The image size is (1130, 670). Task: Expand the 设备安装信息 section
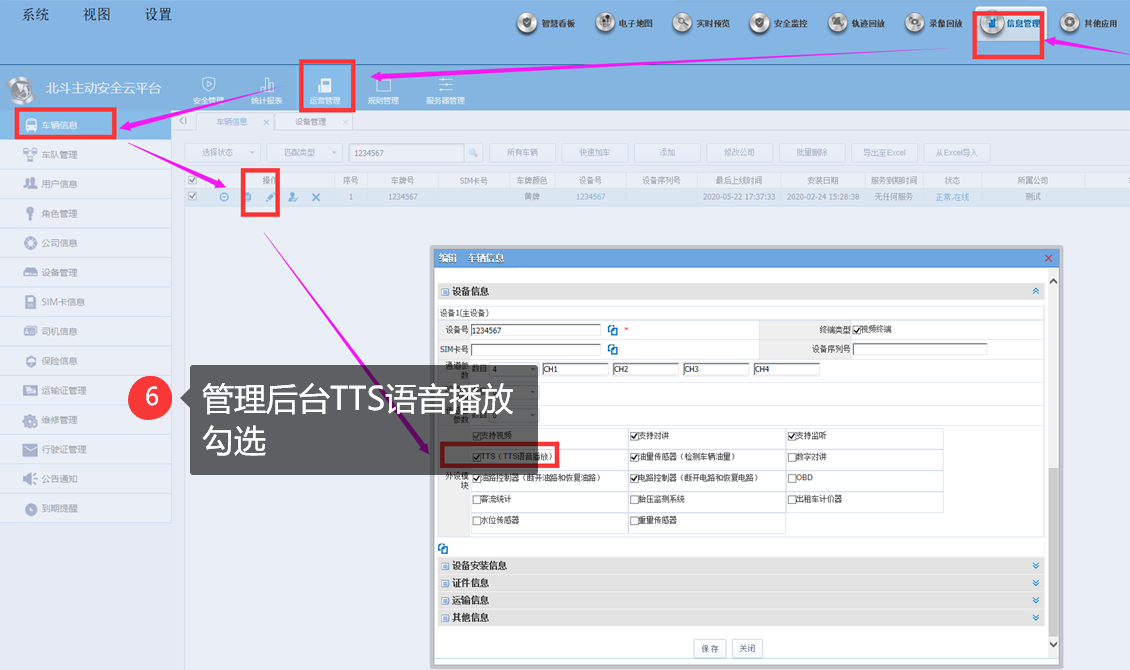tap(740, 566)
